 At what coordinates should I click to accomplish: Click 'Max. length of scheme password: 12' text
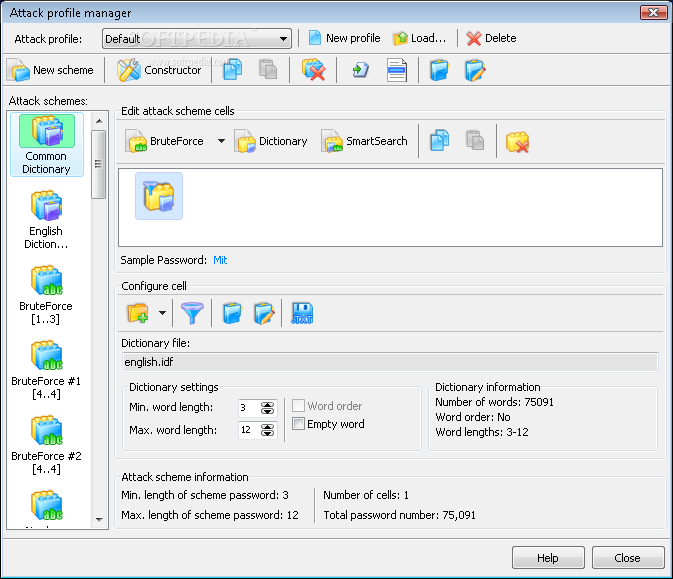[209, 515]
